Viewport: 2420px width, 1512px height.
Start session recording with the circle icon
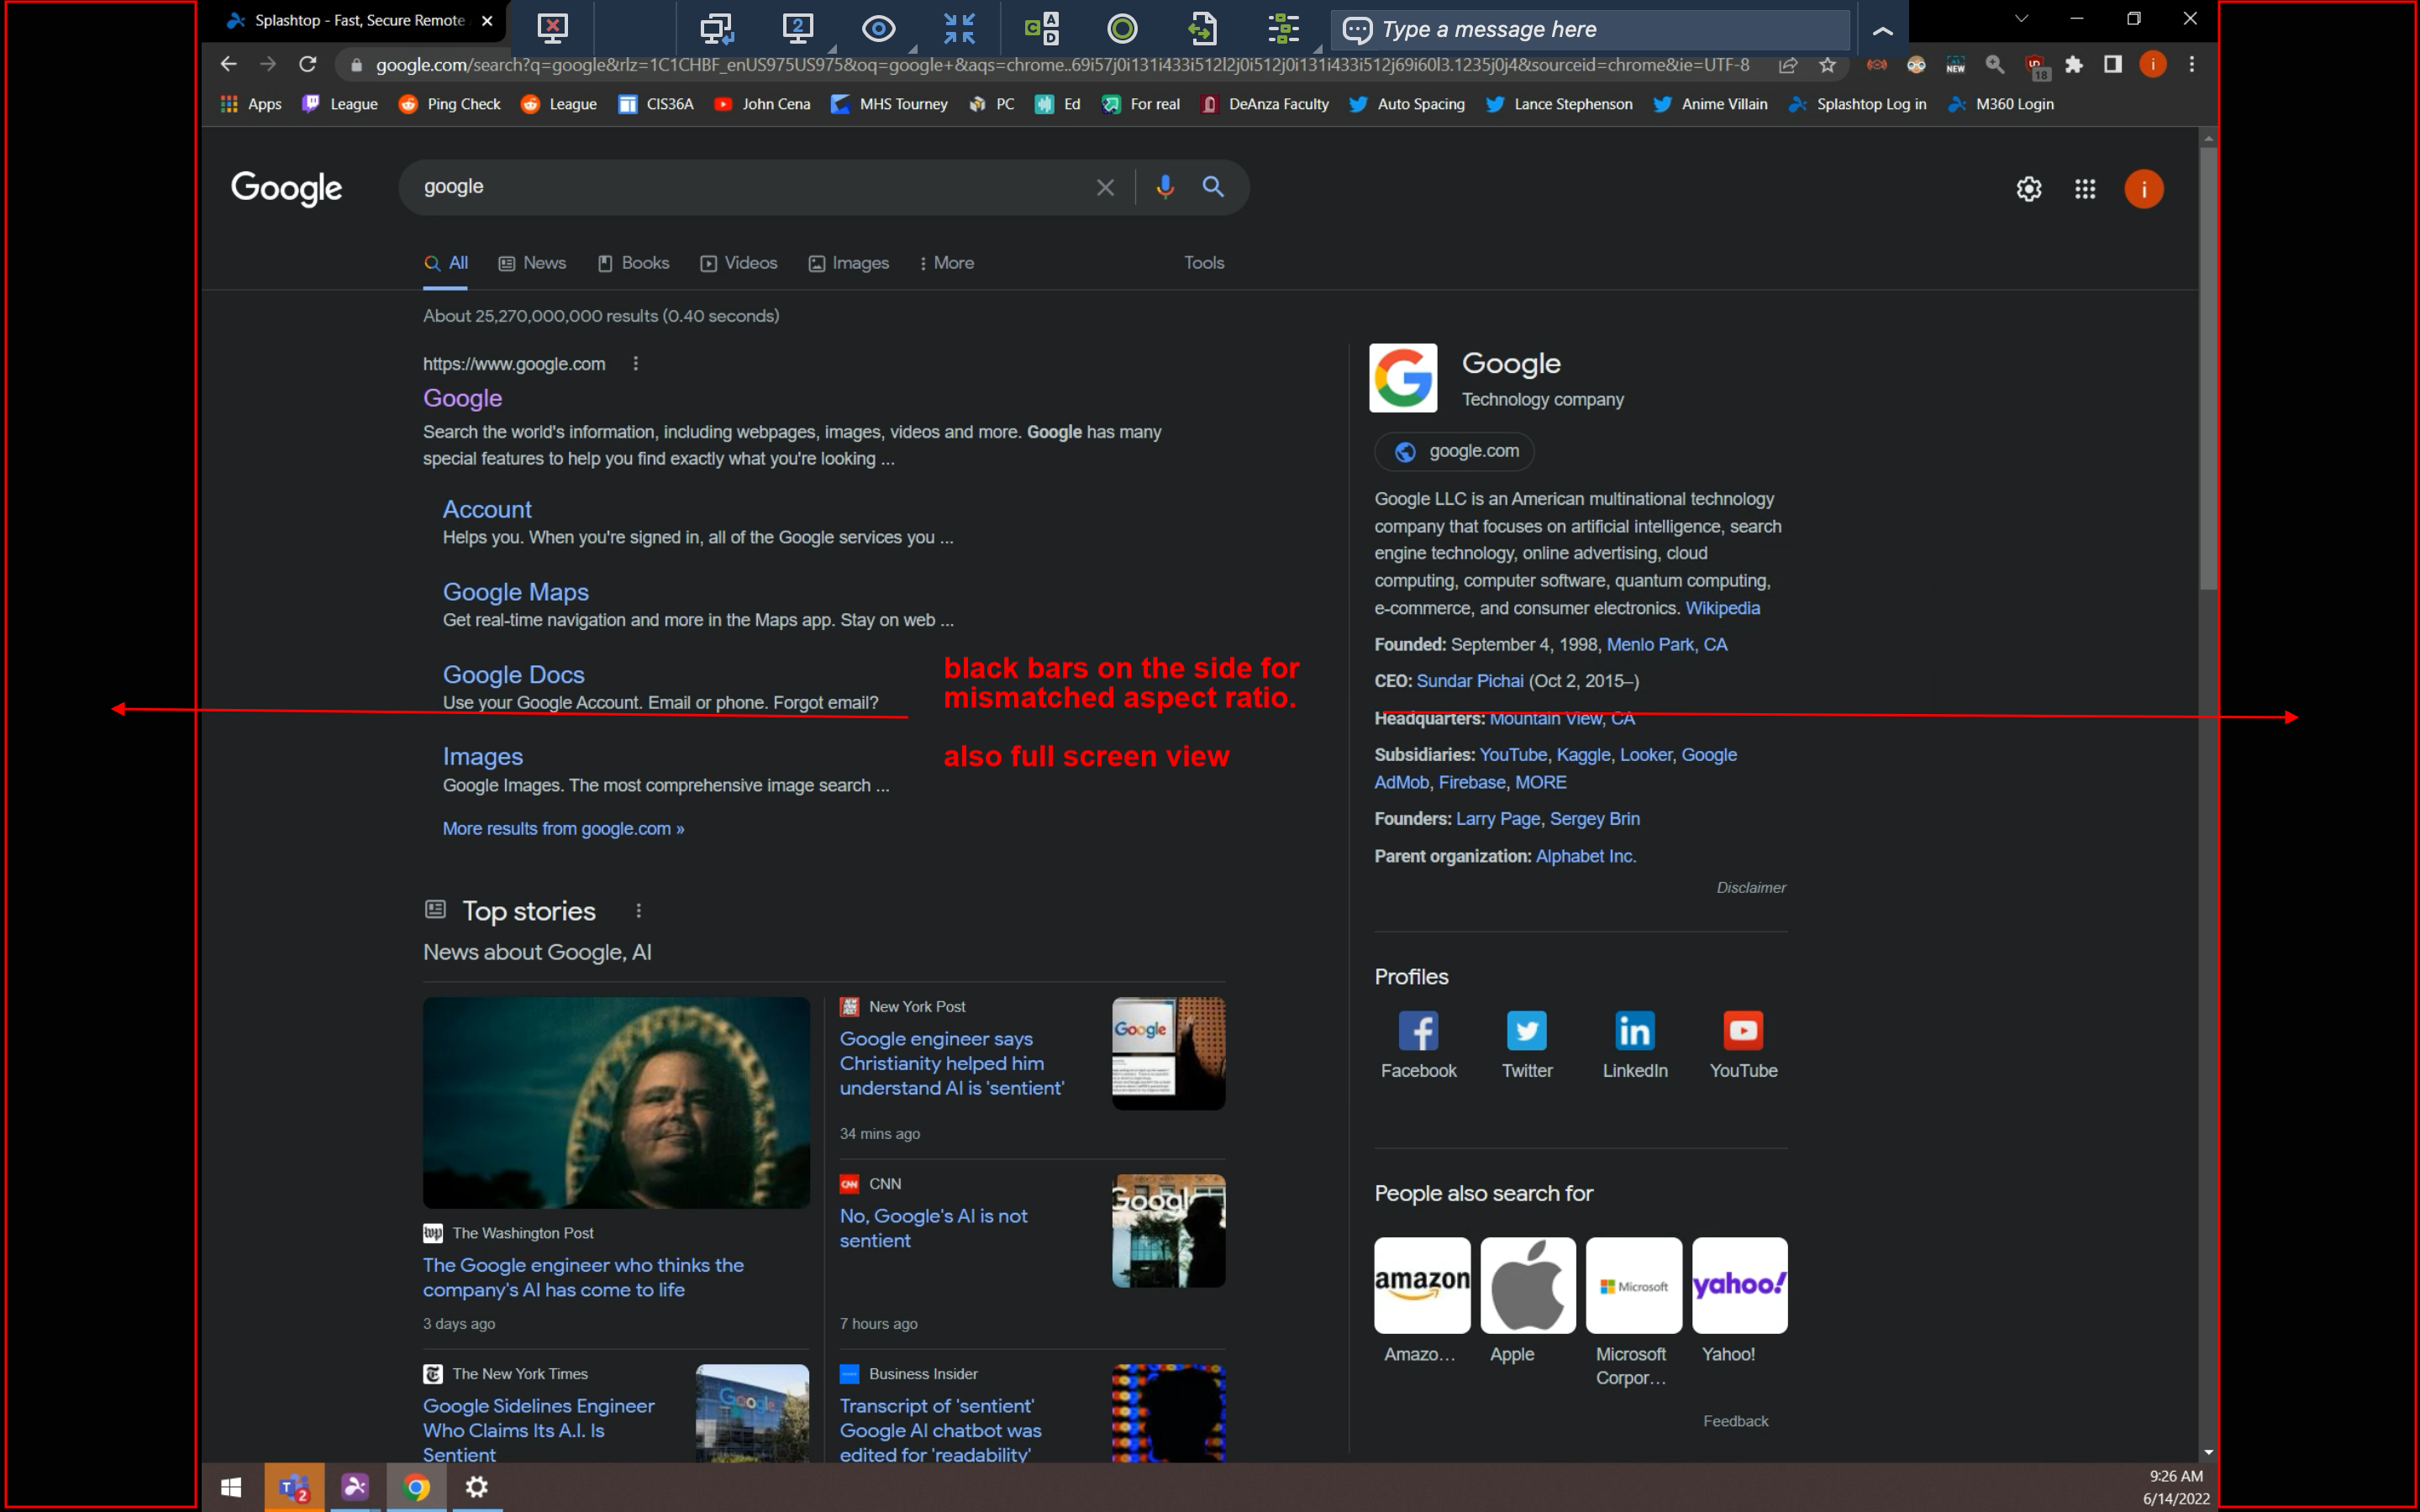pos(1122,29)
